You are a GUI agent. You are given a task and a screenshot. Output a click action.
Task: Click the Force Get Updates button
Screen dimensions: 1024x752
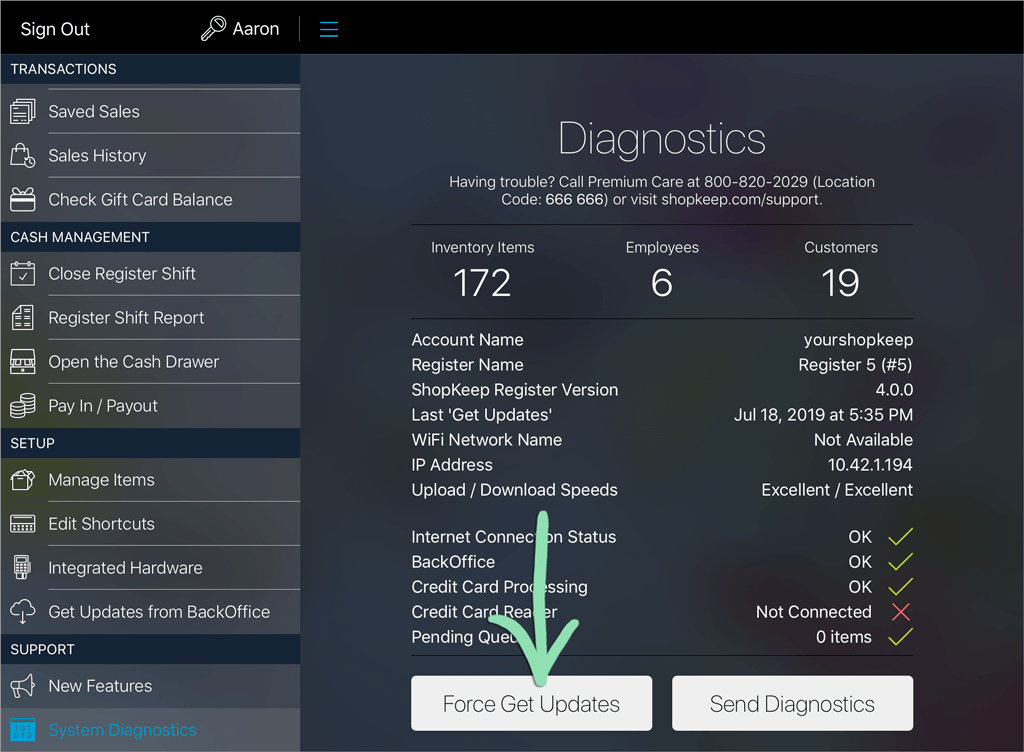click(x=532, y=703)
